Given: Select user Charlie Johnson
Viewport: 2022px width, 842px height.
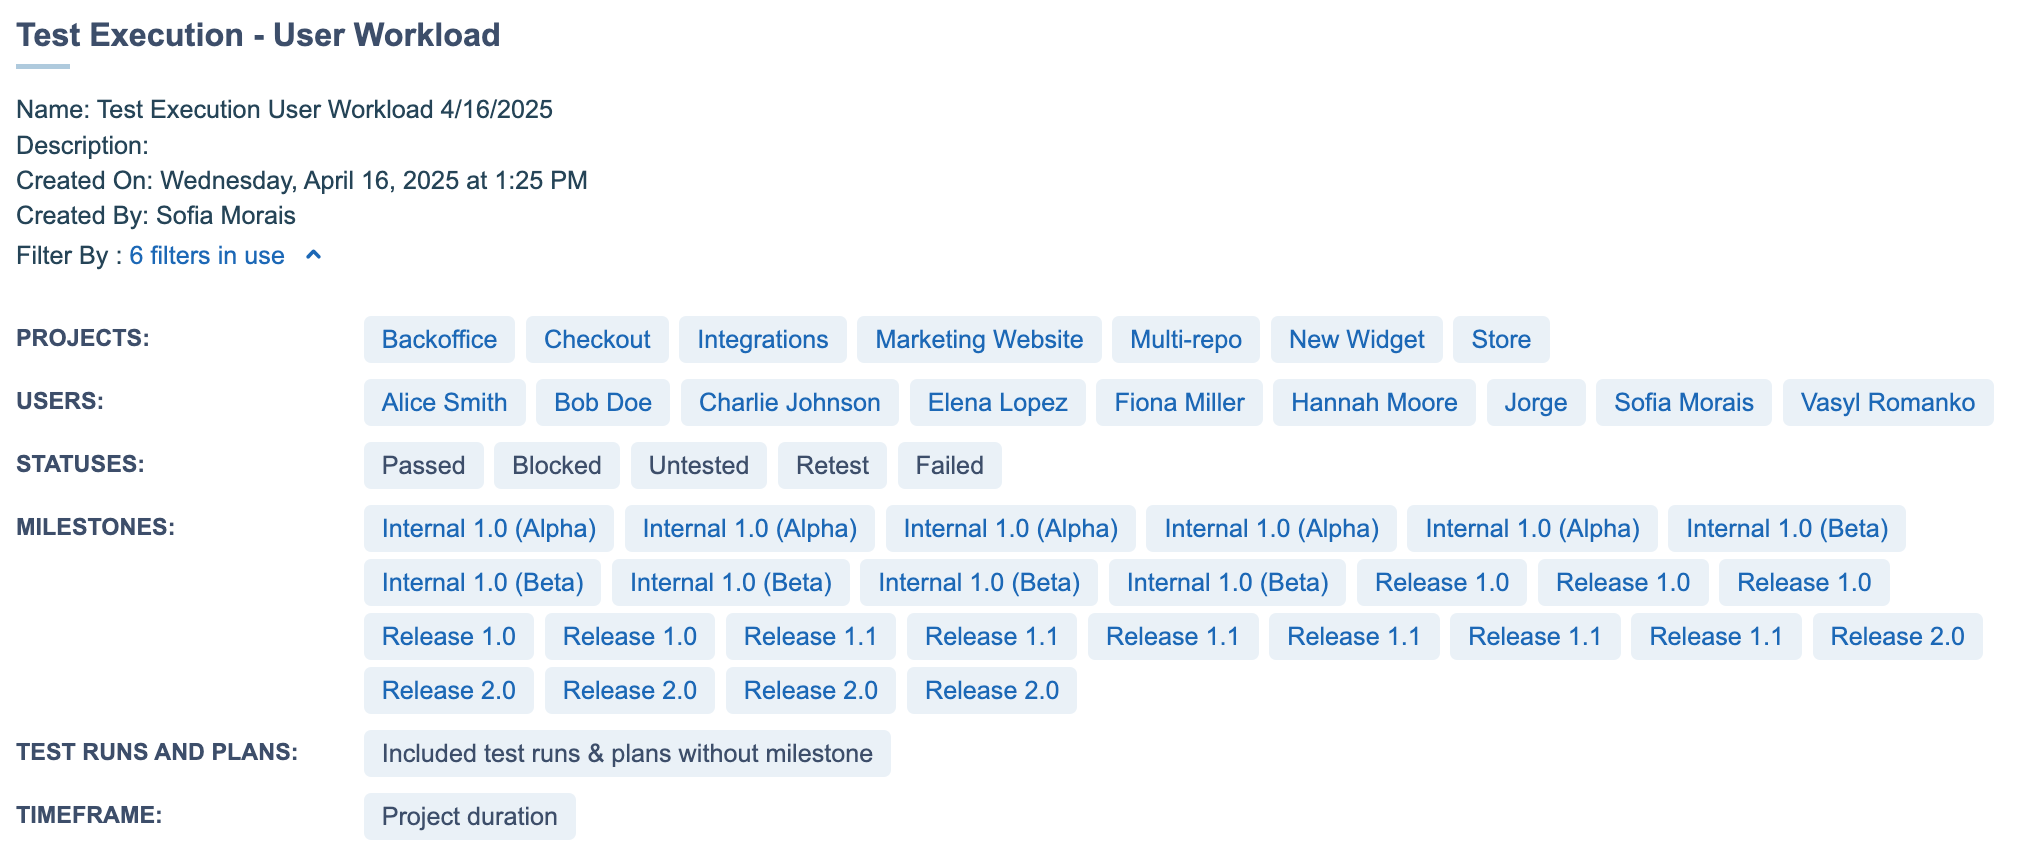Looking at the screenshot, I should 789,403.
